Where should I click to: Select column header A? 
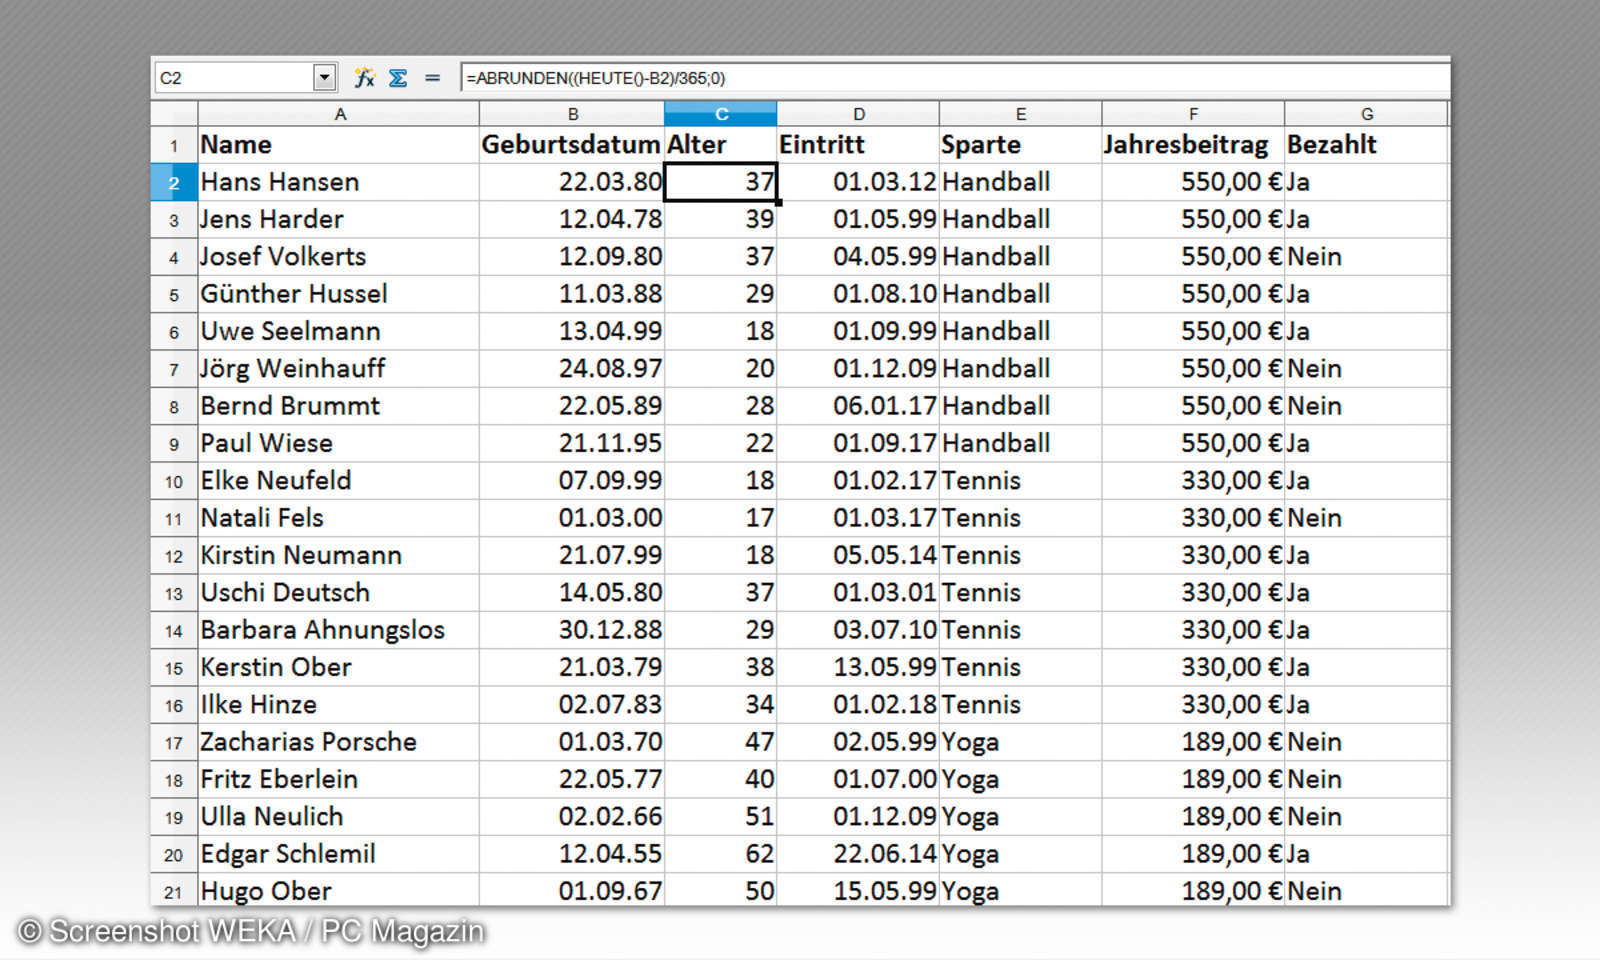coord(340,114)
